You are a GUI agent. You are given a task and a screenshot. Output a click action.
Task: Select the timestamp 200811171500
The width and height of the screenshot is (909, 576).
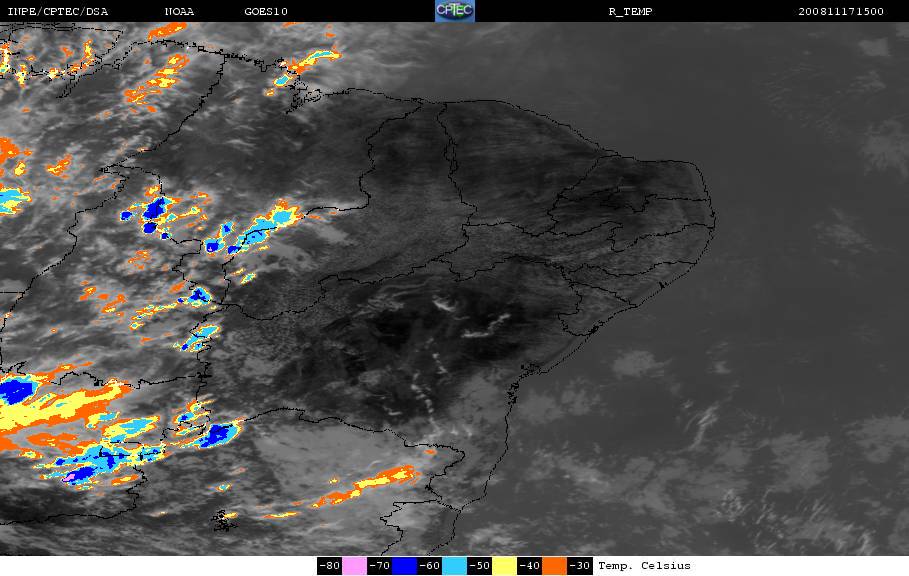[841, 12]
